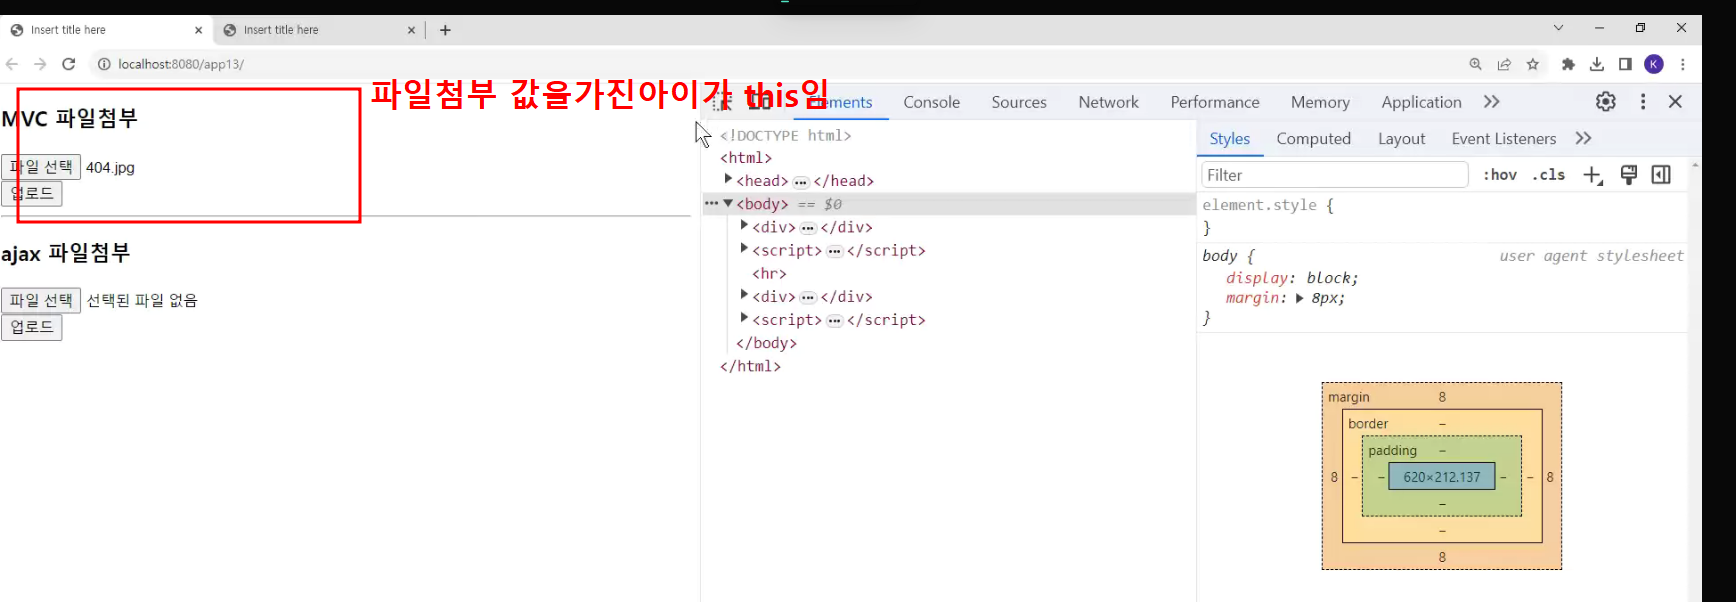Click MVC section upload button
This screenshot has width=1736, height=602.
coord(32,193)
